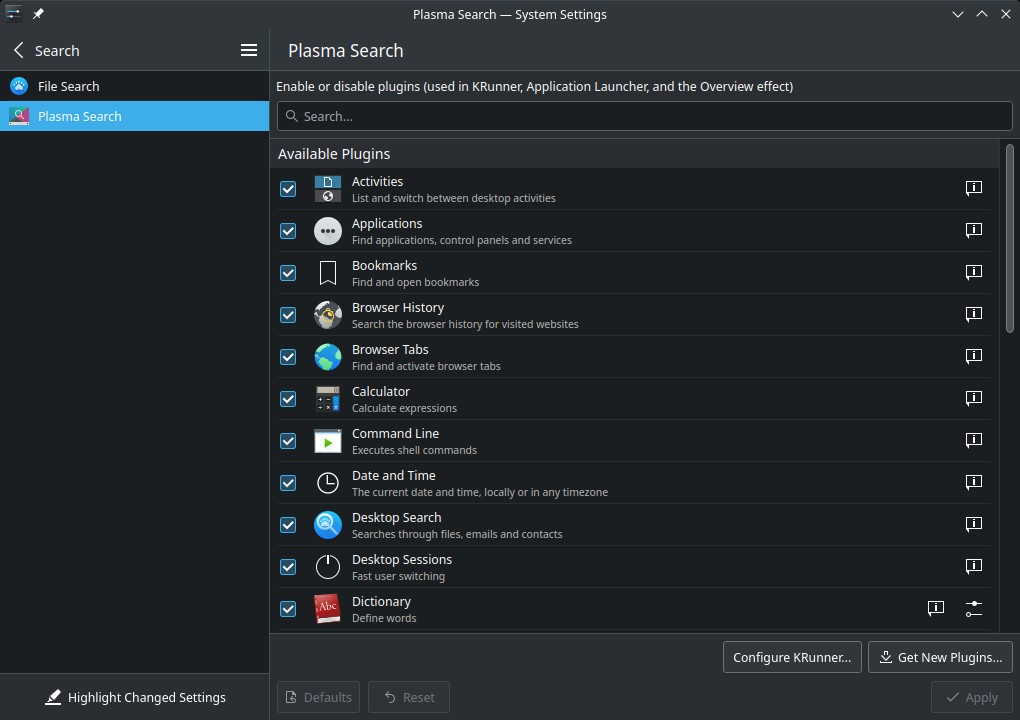This screenshot has width=1020, height=720.
Task: Open the window menu icon in title bar
Action: (14, 14)
